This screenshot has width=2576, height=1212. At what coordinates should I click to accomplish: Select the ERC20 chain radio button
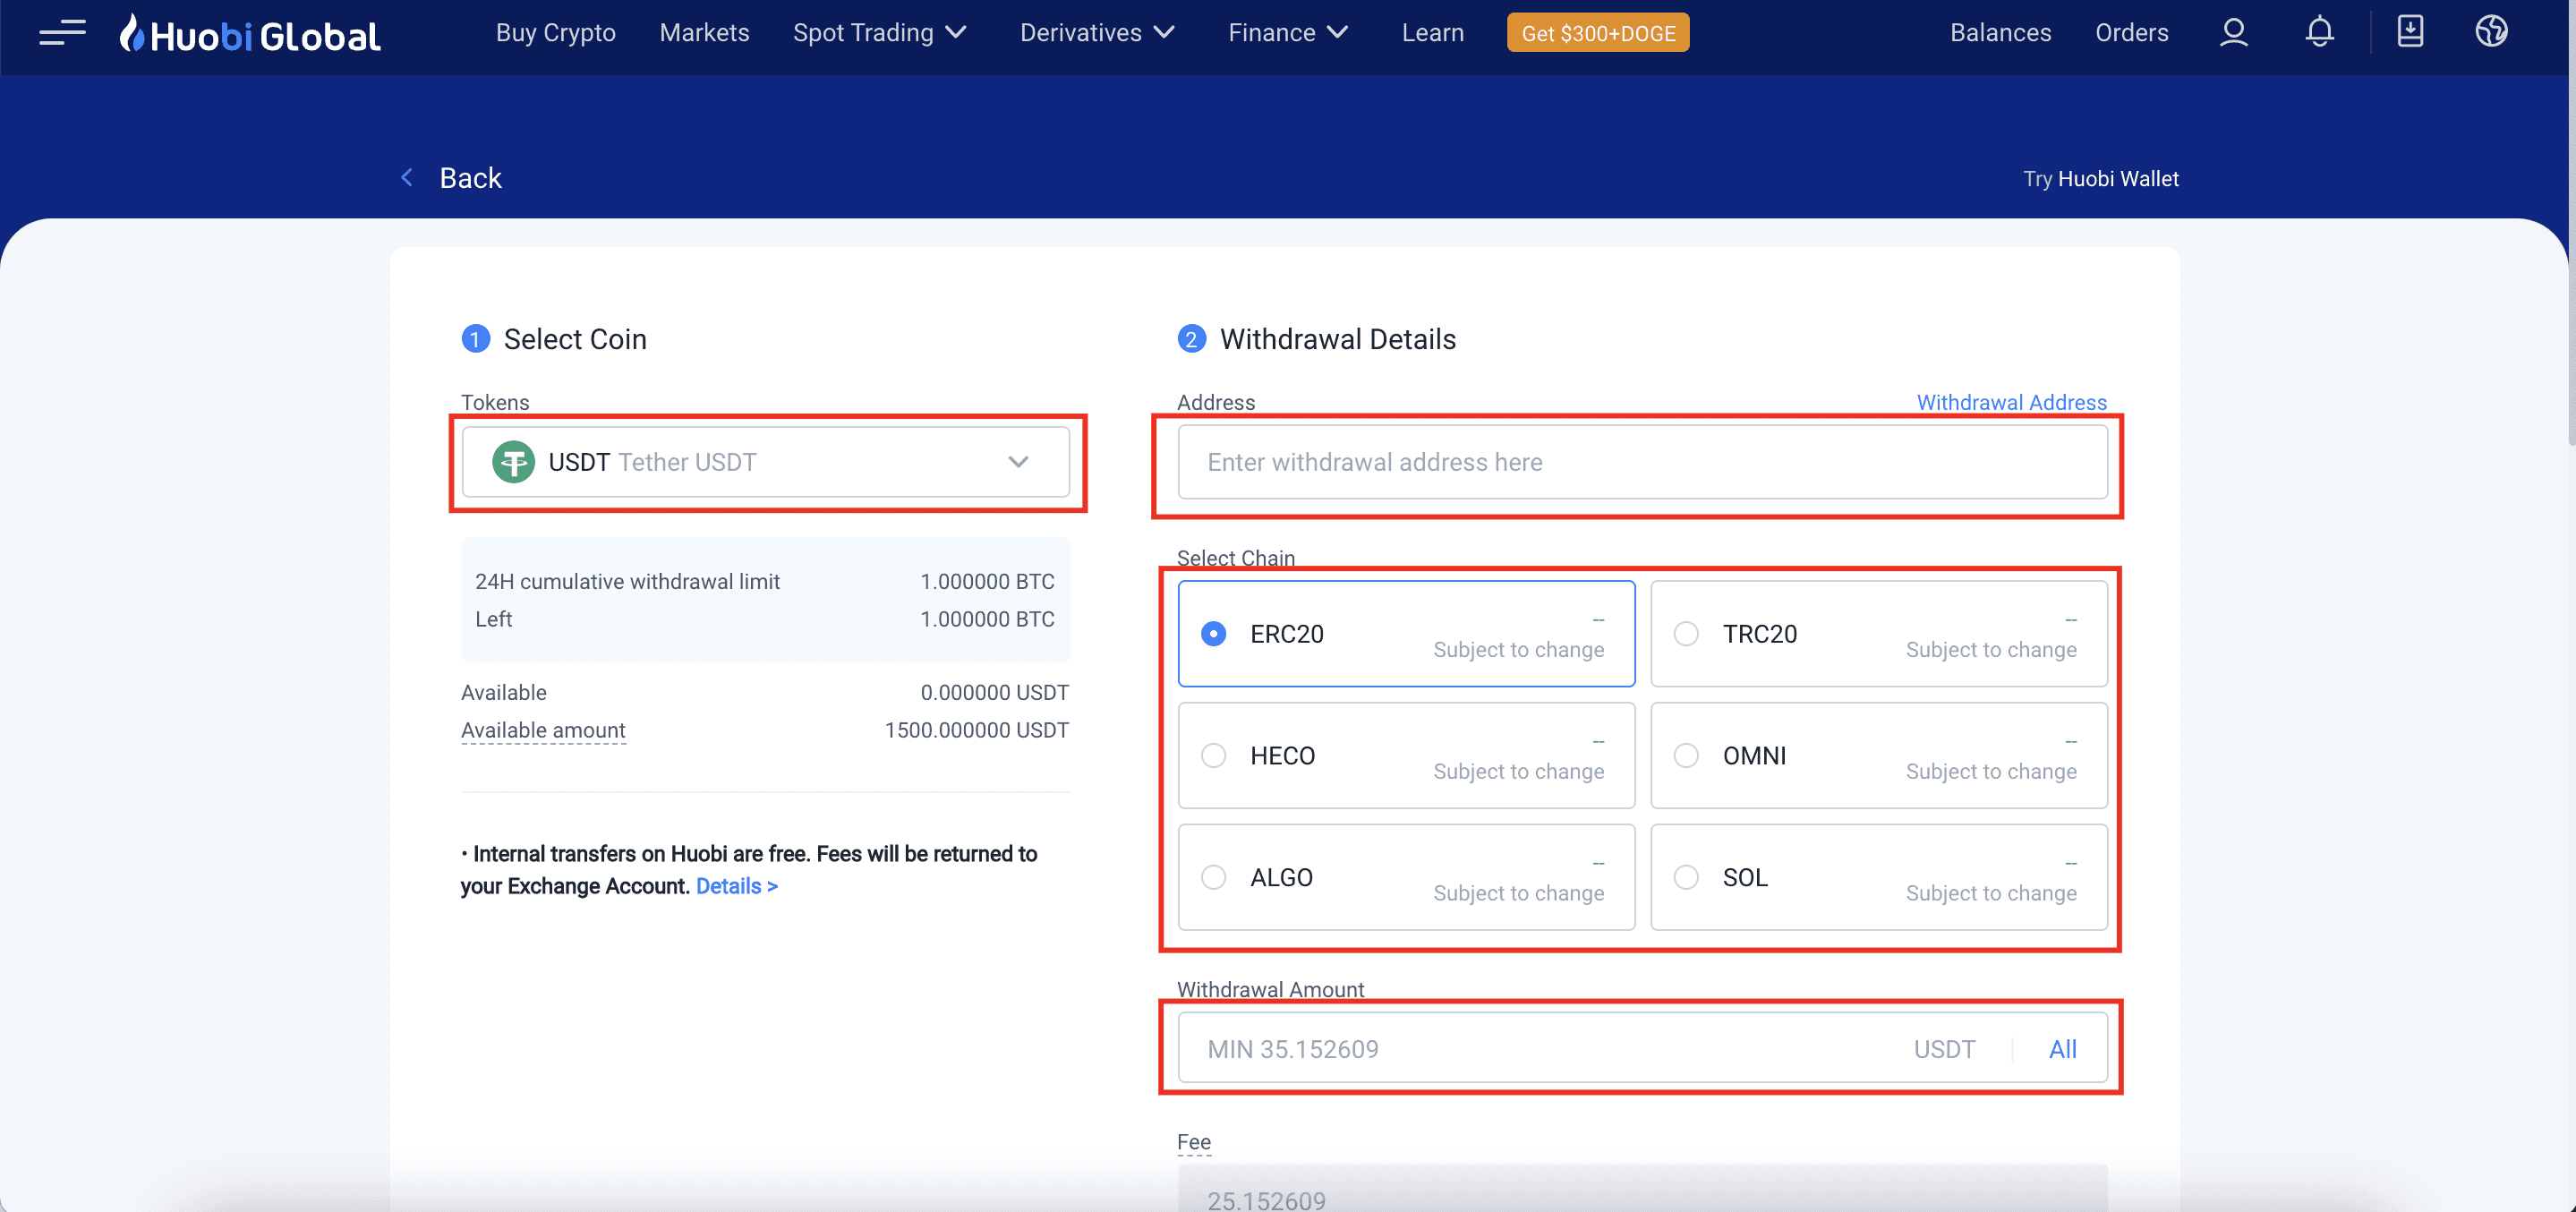point(1214,632)
